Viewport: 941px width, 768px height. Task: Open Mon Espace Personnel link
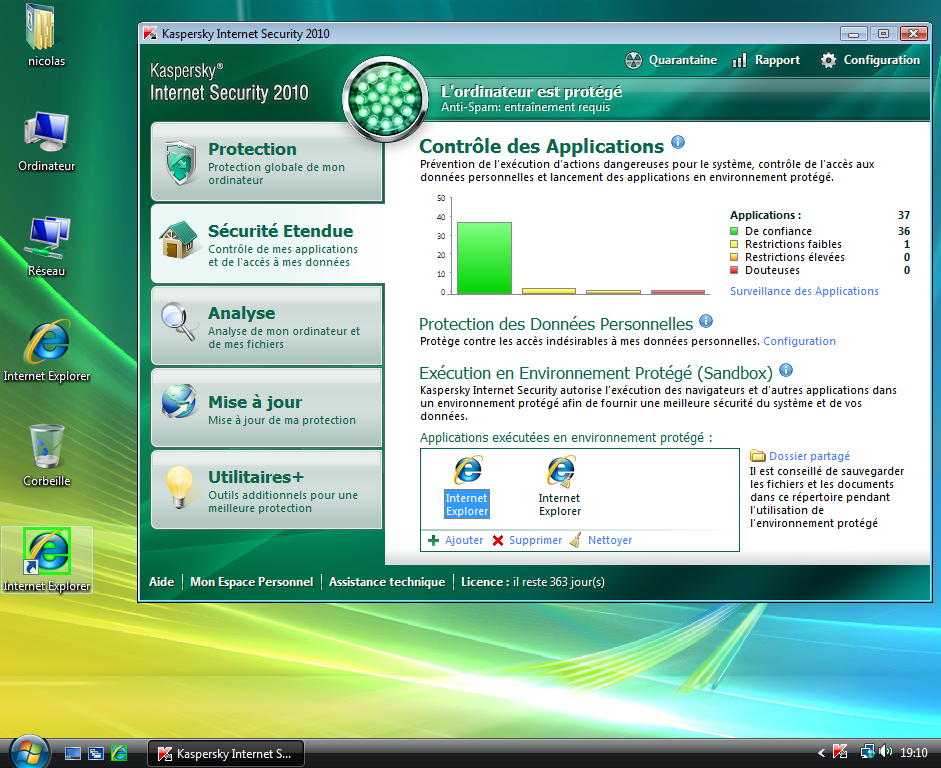(x=251, y=581)
